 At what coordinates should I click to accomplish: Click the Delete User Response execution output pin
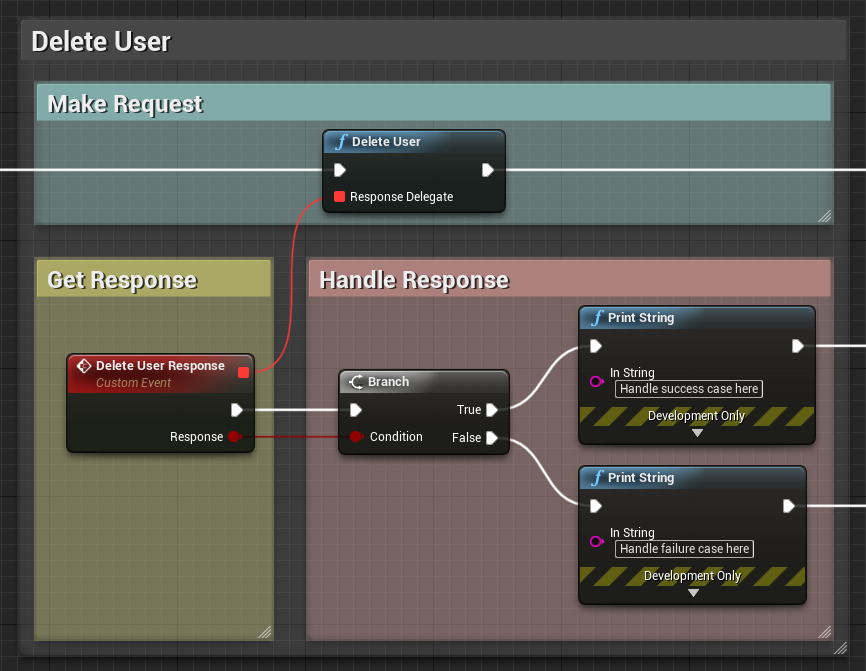coord(237,410)
